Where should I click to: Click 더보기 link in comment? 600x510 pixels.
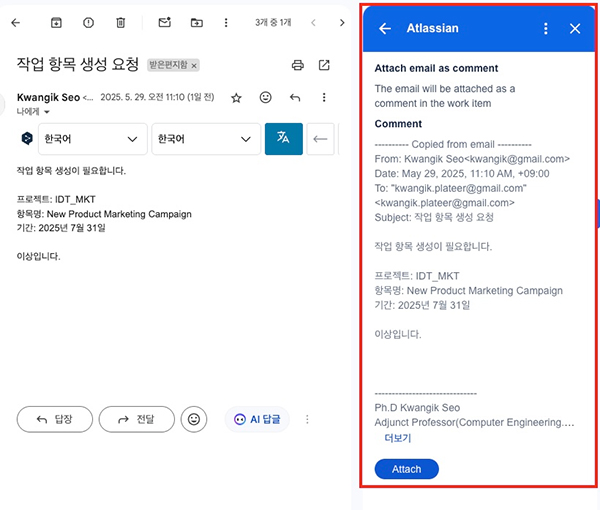398,438
